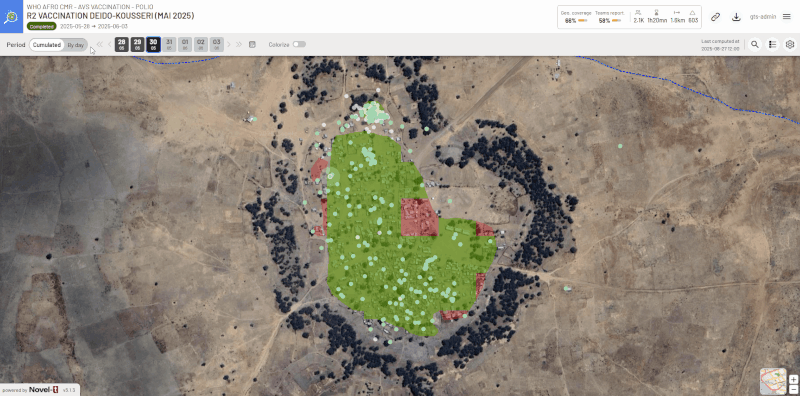Click the Teams report progress bar
This screenshot has width=800, height=396.
(x=616, y=21)
